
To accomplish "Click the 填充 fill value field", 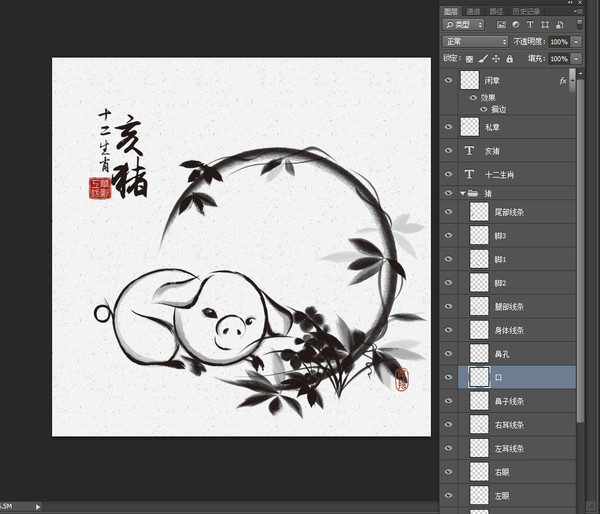I will [559, 59].
